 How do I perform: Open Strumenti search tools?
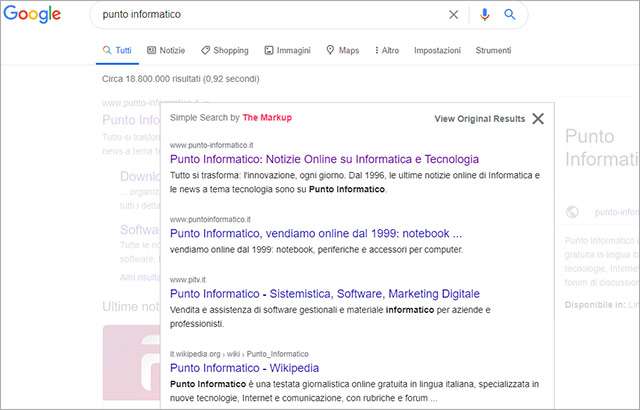tap(493, 50)
